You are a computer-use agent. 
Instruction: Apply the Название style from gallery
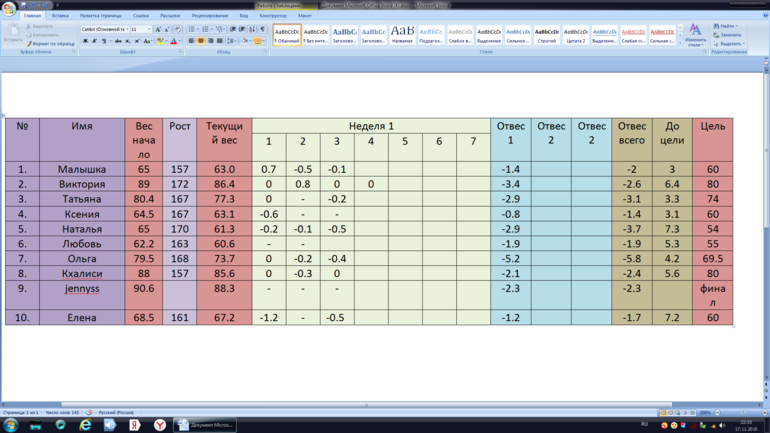click(x=402, y=35)
